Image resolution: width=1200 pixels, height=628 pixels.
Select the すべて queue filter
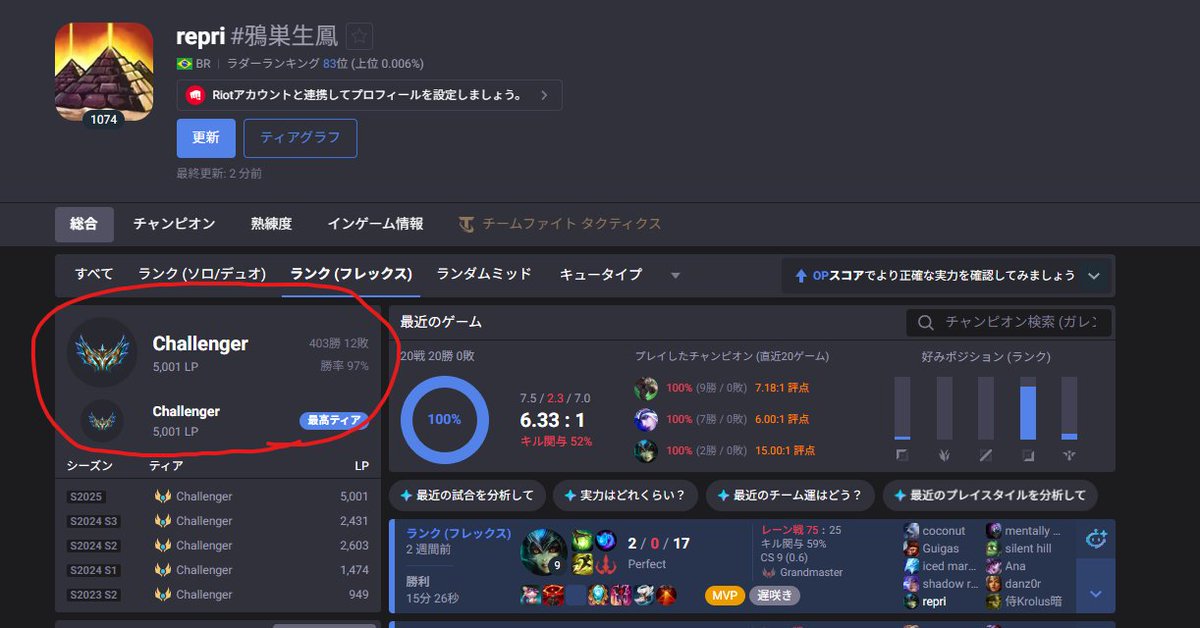[x=94, y=274]
